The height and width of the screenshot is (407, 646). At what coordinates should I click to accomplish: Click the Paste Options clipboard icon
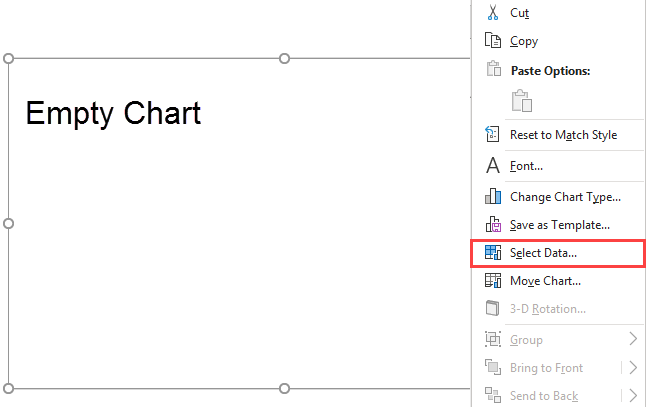[521, 100]
